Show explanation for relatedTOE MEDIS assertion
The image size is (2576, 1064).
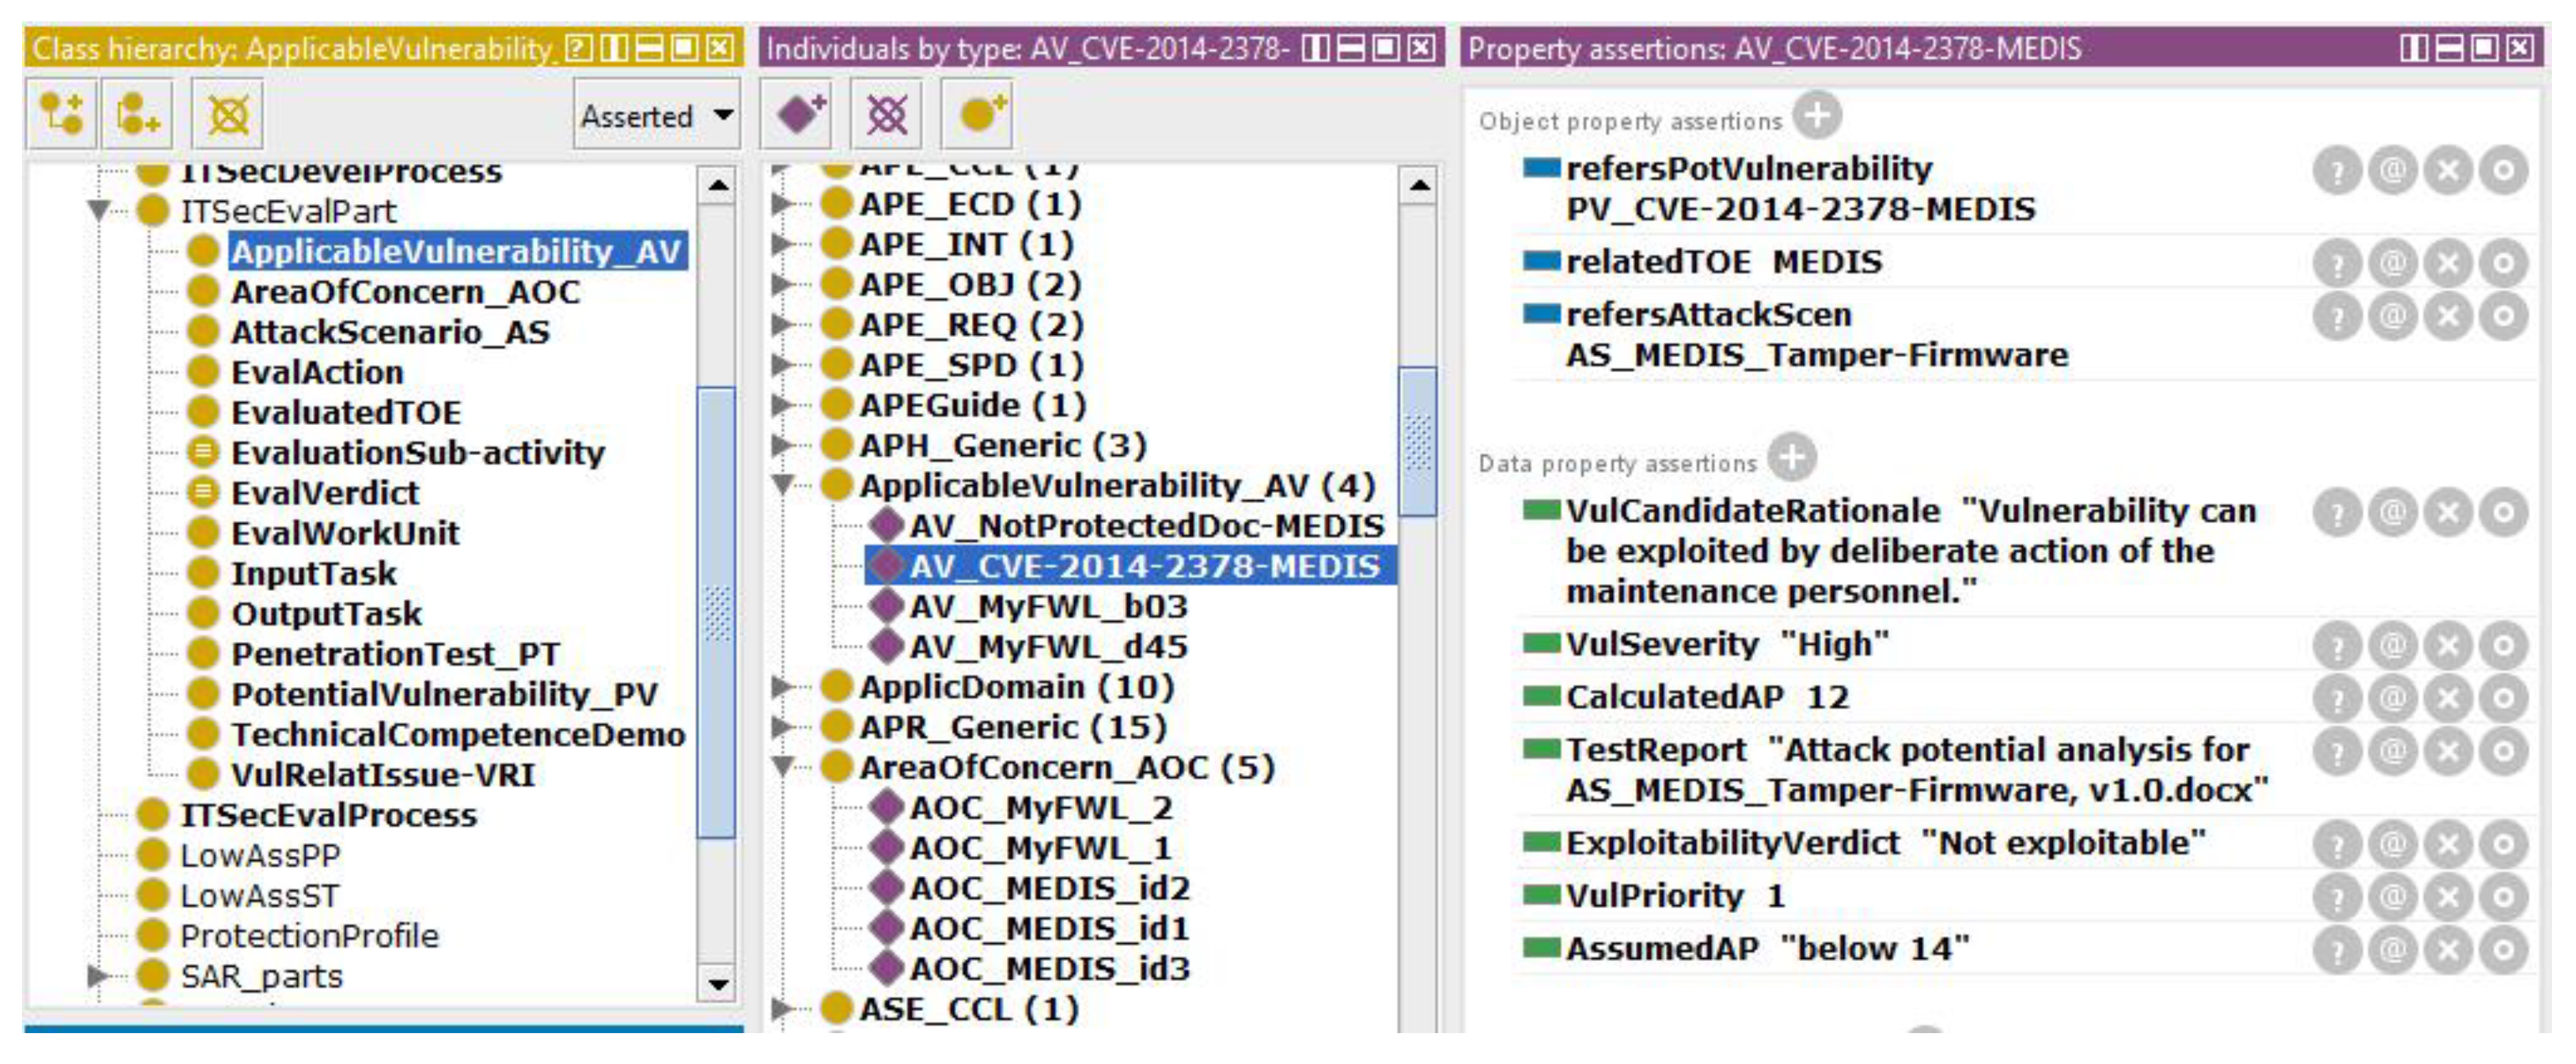(x=2337, y=263)
